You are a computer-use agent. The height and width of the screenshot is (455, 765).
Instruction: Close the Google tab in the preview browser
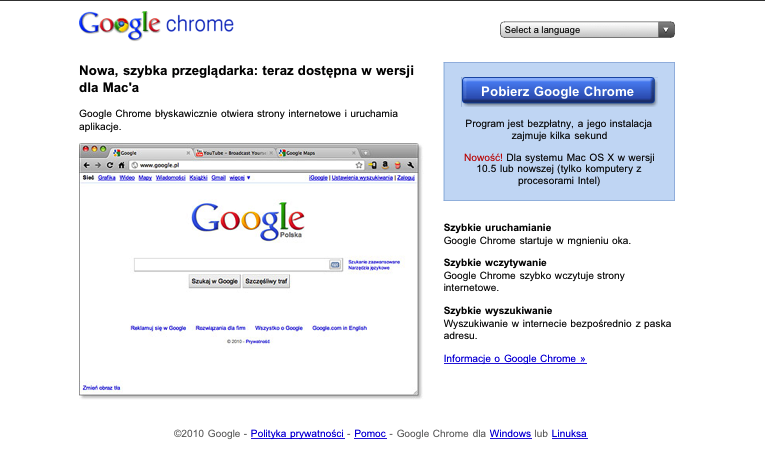coord(188,153)
